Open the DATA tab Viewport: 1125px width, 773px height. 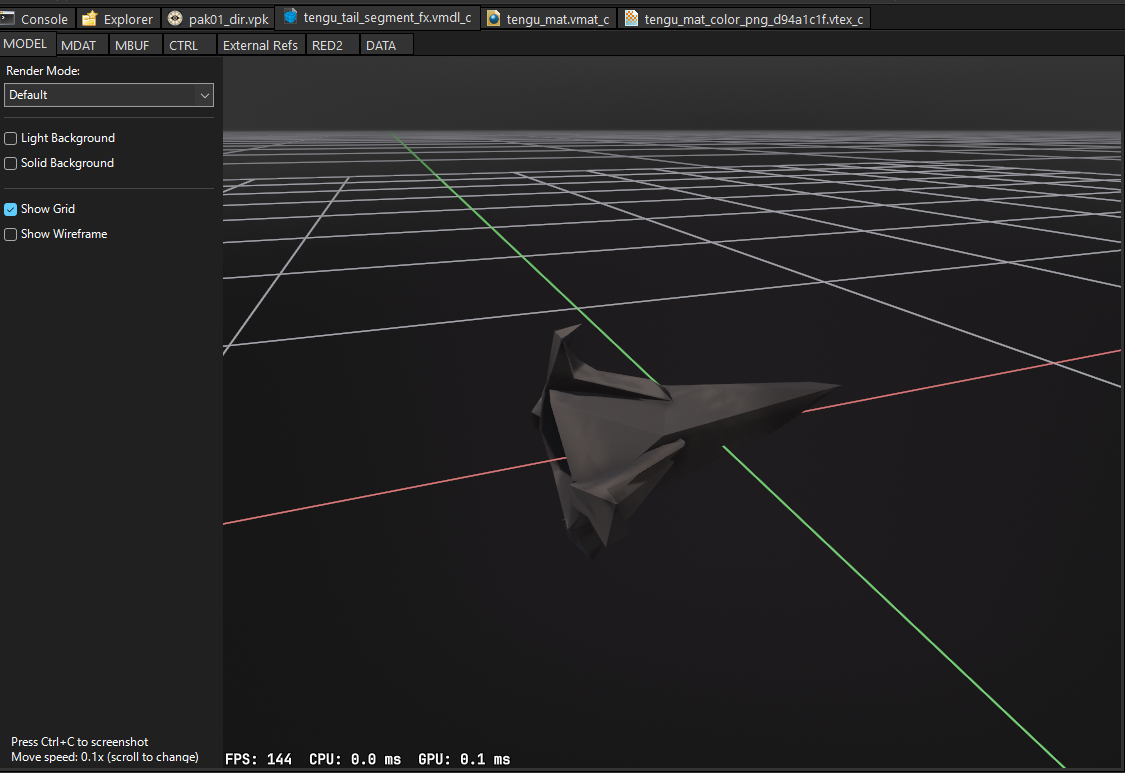pos(381,45)
